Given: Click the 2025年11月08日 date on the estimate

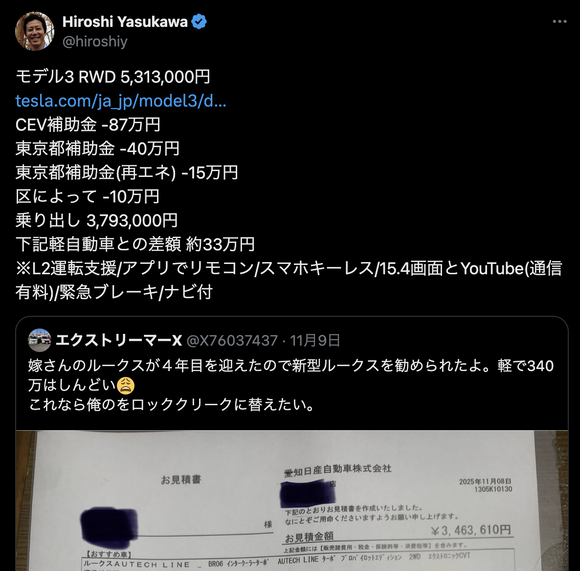Looking at the screenshot, I should (x=485, y=482).
